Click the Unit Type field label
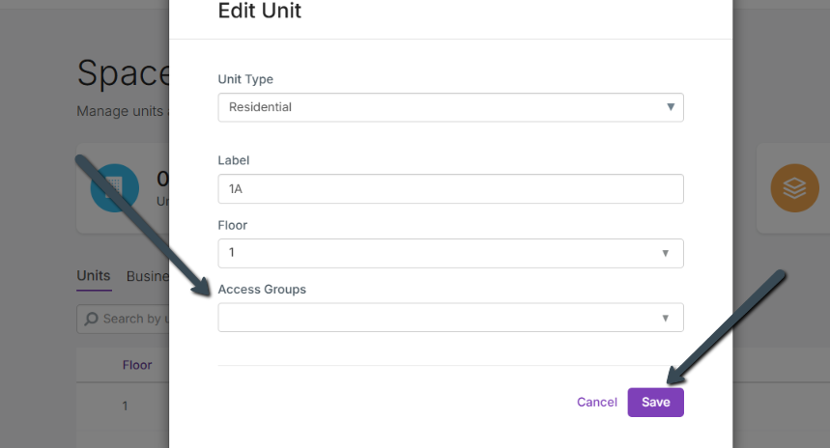 pos(245,79)
